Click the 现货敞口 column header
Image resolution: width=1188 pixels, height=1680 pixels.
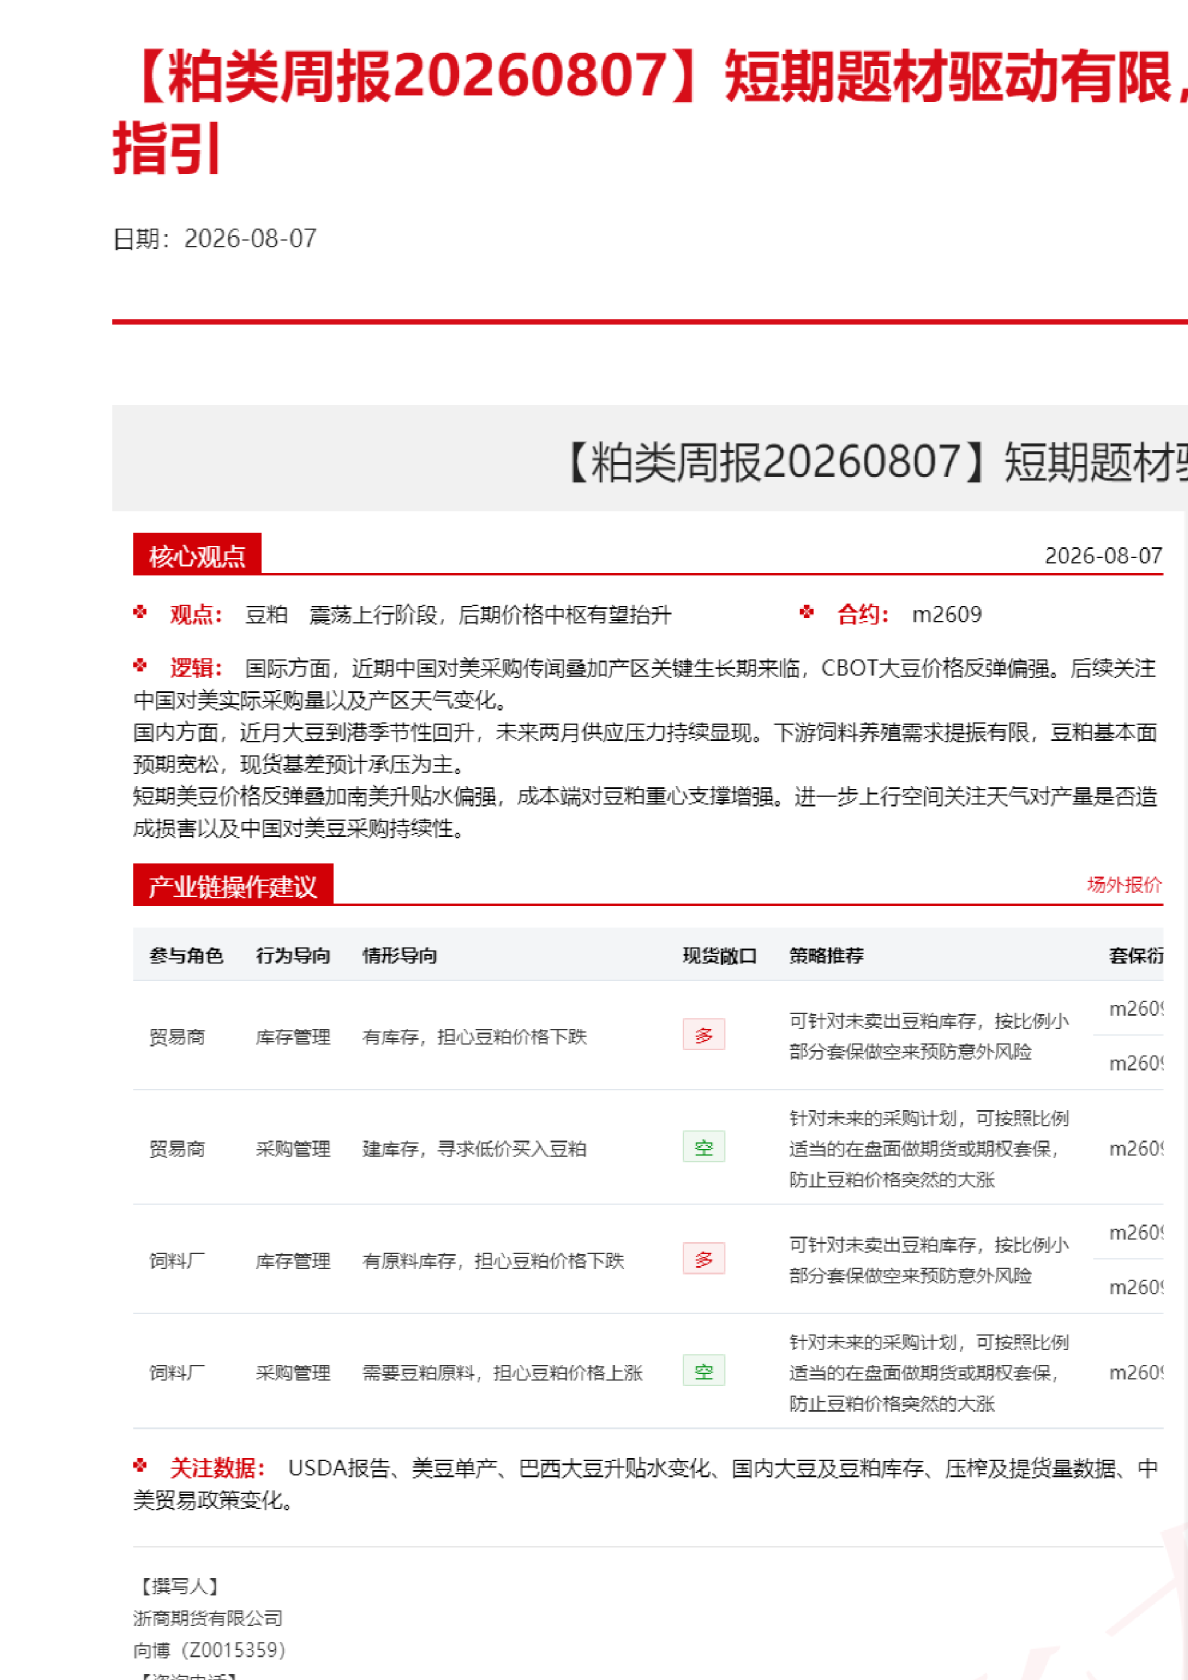(720, 956)
